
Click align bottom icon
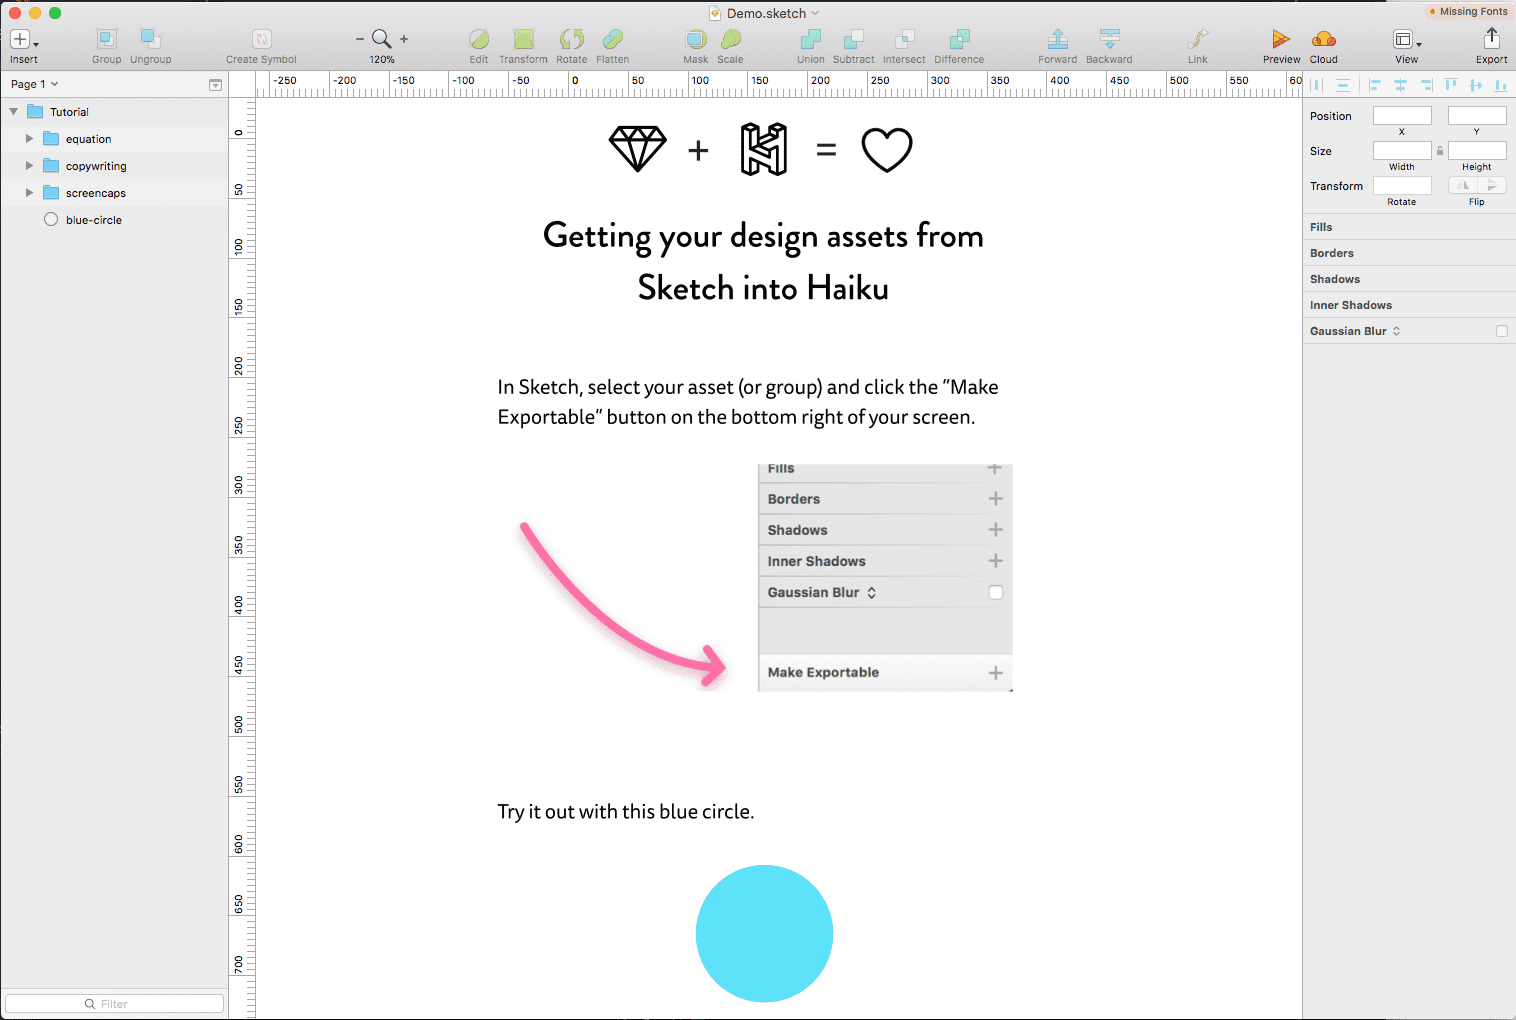1501,85
